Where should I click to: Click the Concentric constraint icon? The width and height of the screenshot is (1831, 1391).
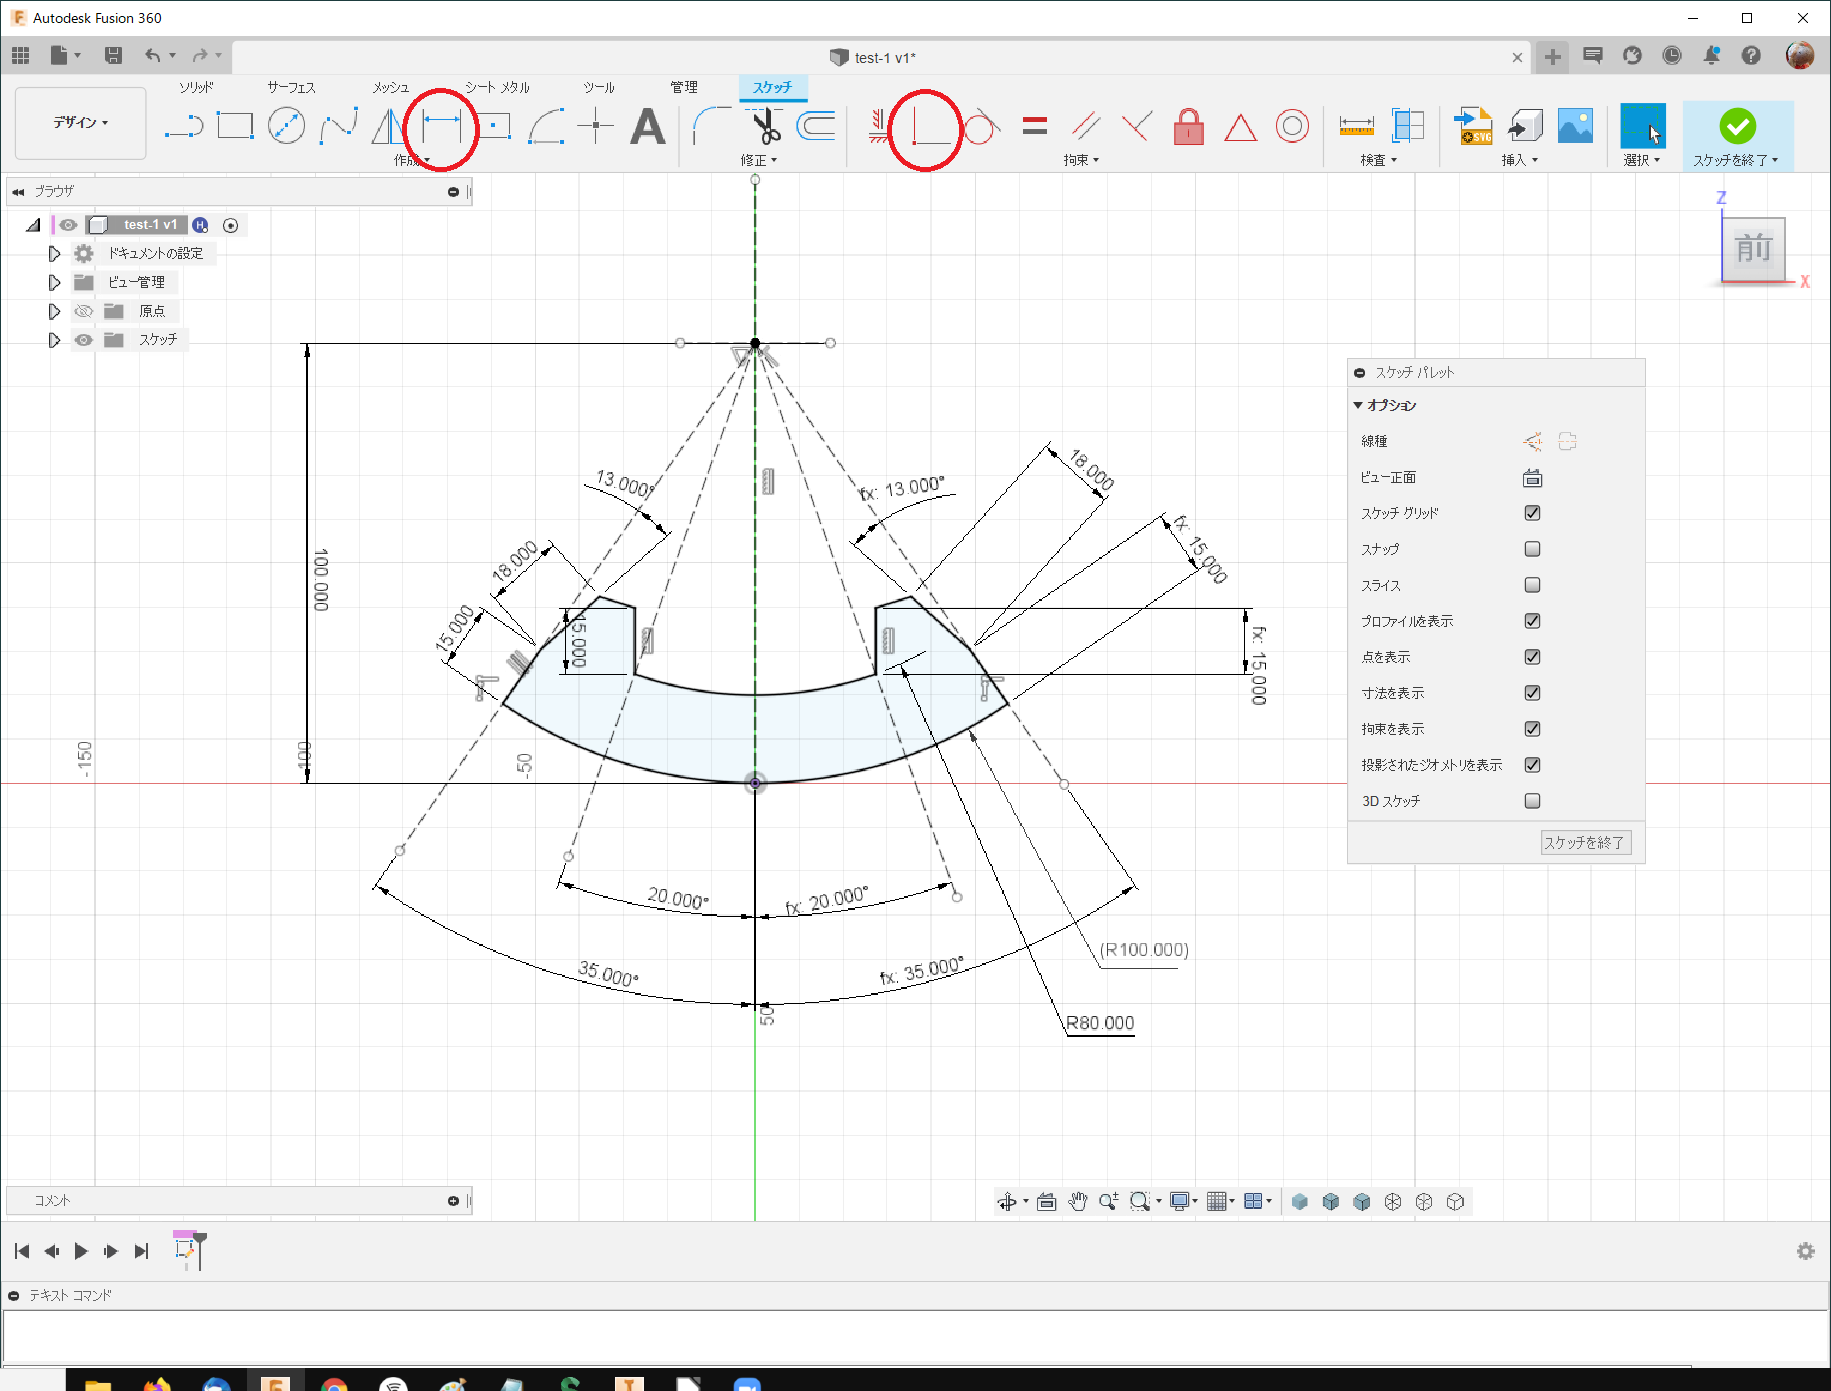(1292, 127)
